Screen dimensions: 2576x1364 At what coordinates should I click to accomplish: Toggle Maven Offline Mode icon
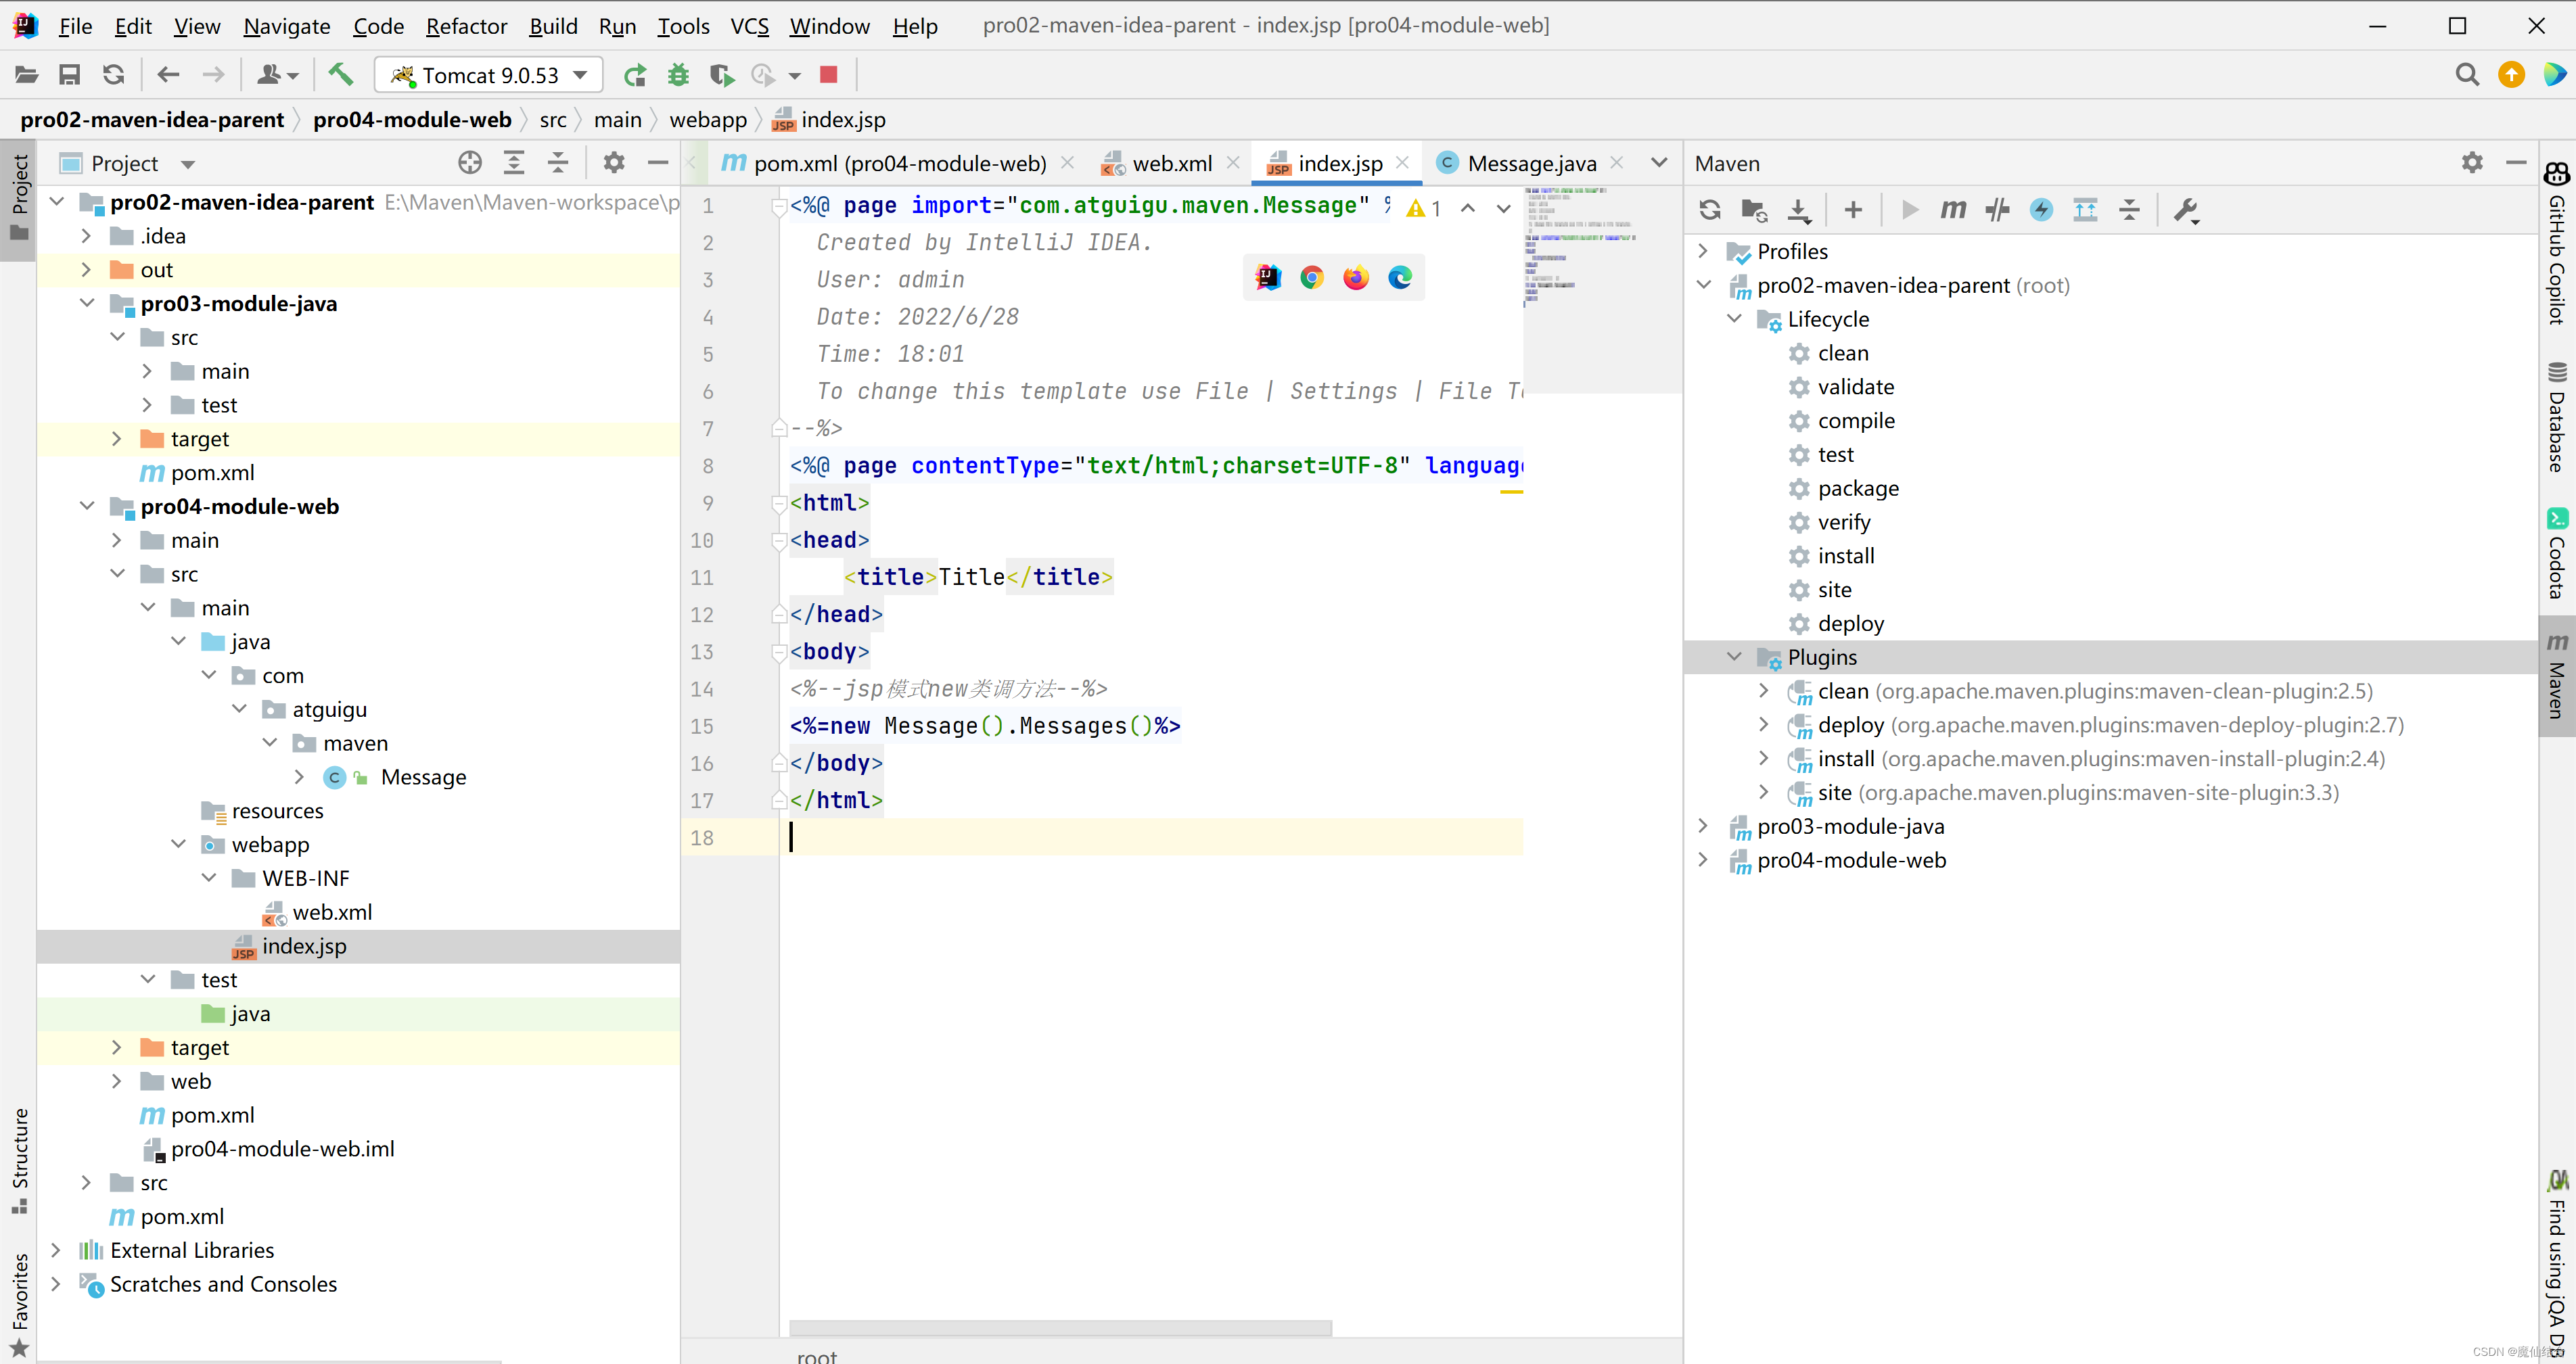pos(1998,210)
